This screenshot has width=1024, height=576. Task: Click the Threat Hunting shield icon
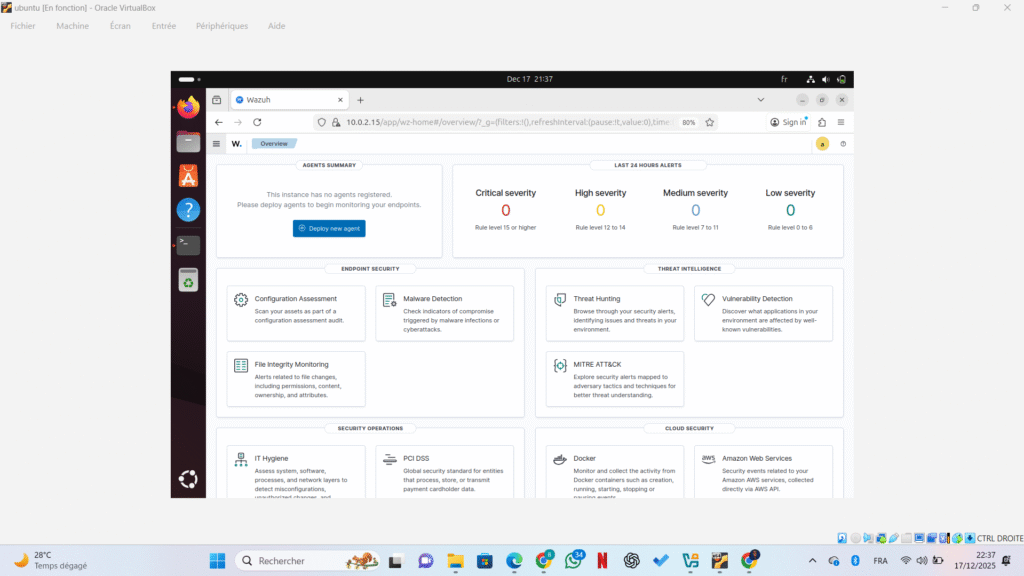560,300
